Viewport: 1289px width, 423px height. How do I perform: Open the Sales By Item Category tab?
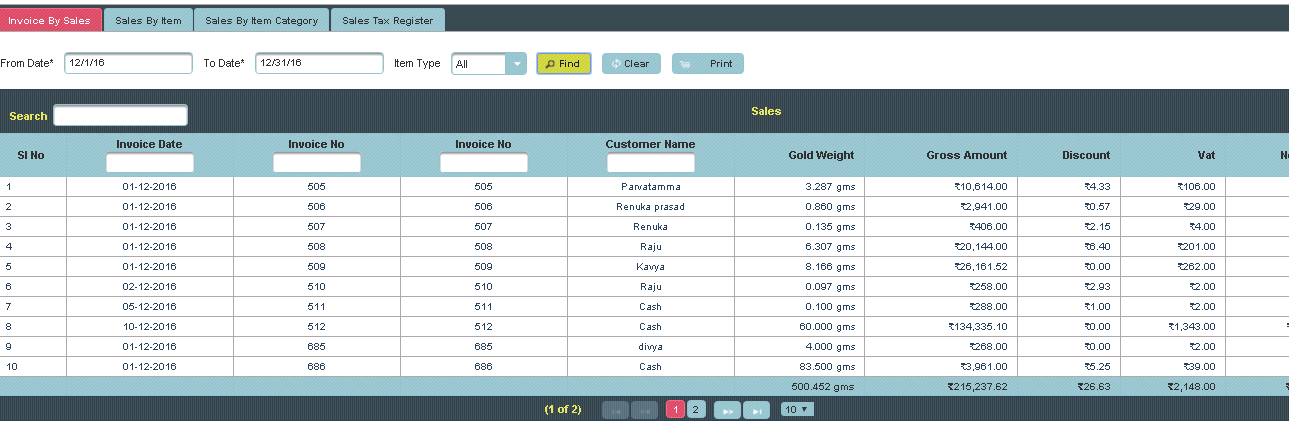coord(261,21)
